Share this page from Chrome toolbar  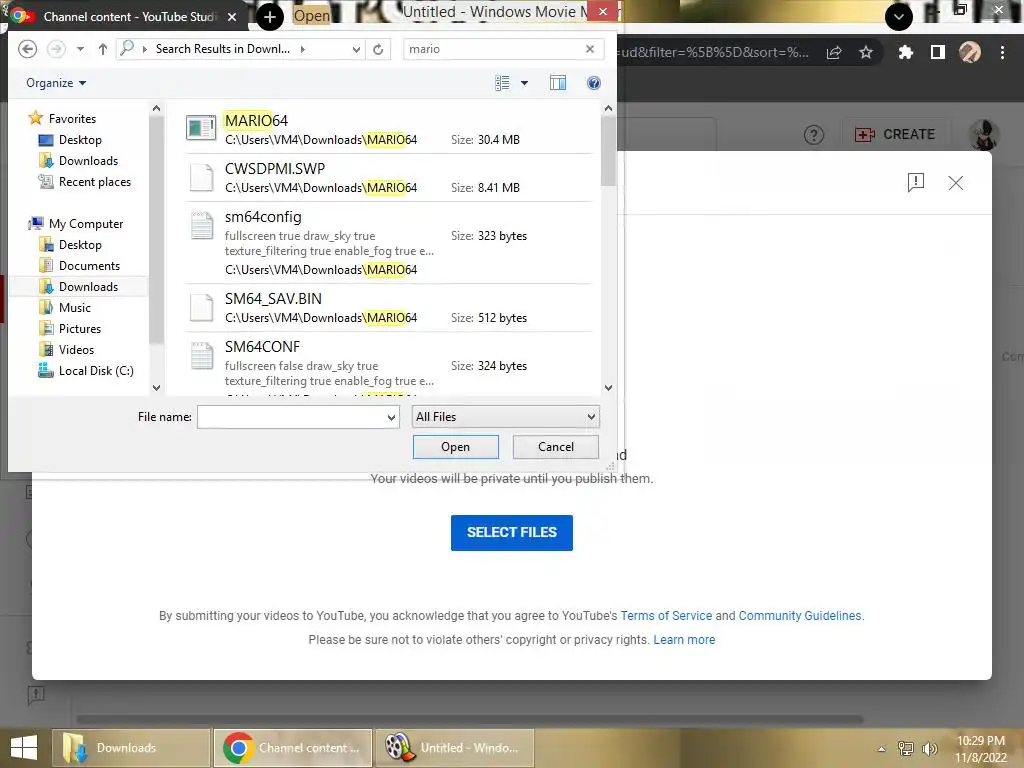click(x=834, y=52)
